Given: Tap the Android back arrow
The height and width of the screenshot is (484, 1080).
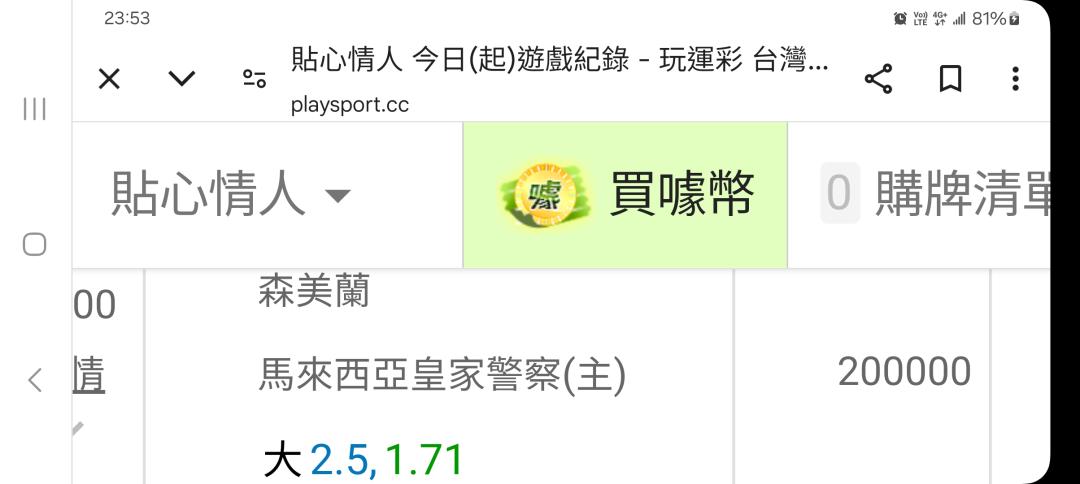Looking at the screenshot, I should point(34,380).
